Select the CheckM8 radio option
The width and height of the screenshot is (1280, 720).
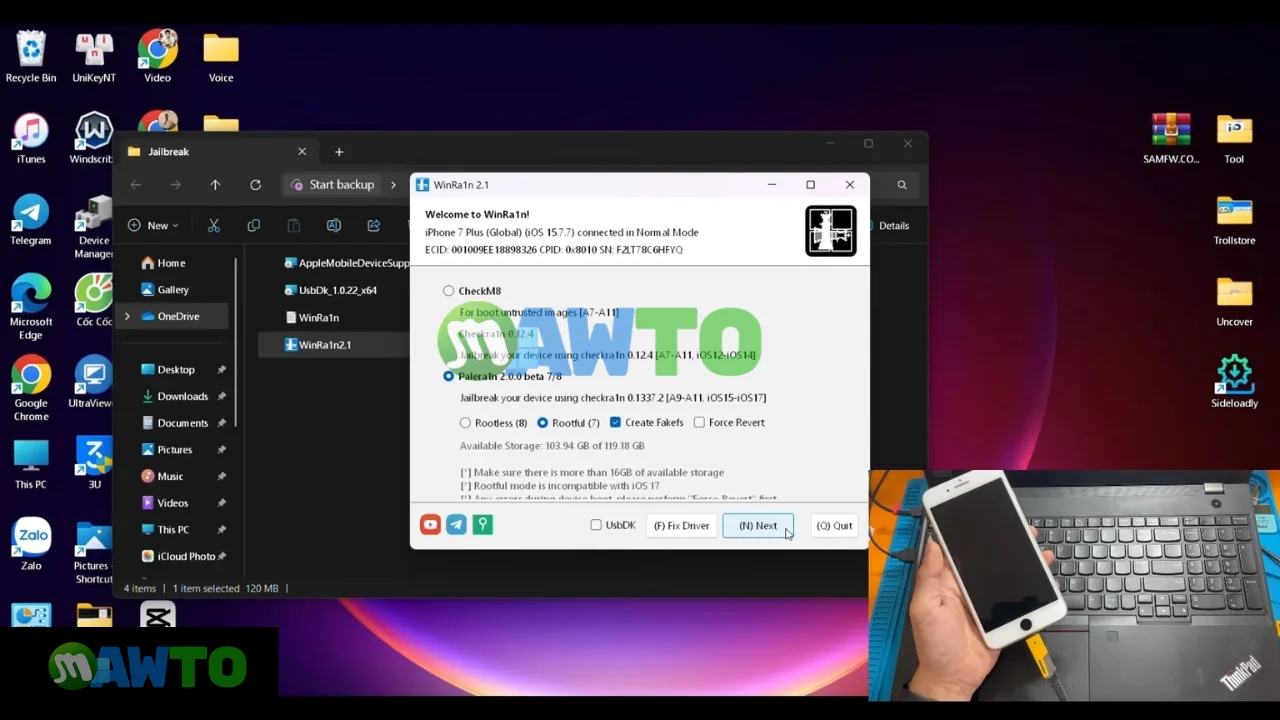(448, 291)
